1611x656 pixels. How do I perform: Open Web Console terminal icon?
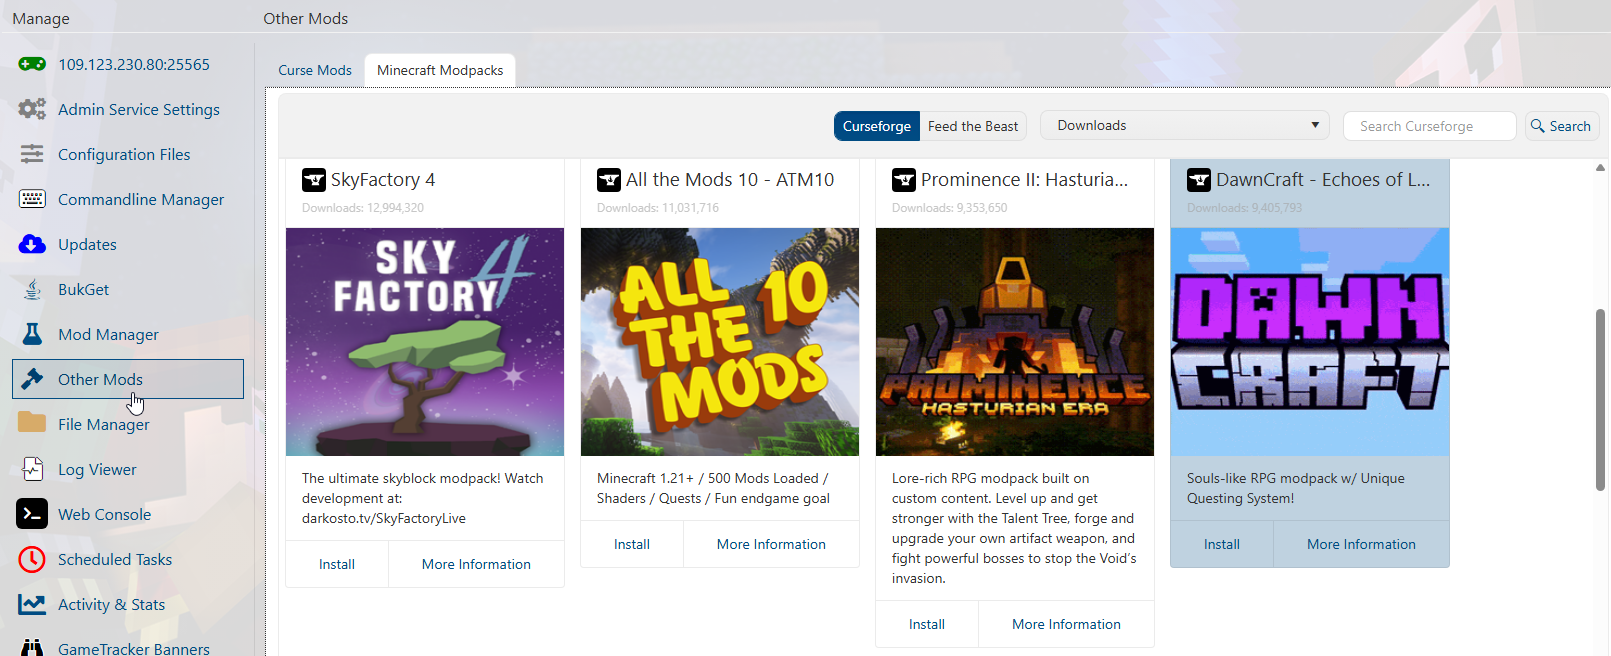click(32, 514)
